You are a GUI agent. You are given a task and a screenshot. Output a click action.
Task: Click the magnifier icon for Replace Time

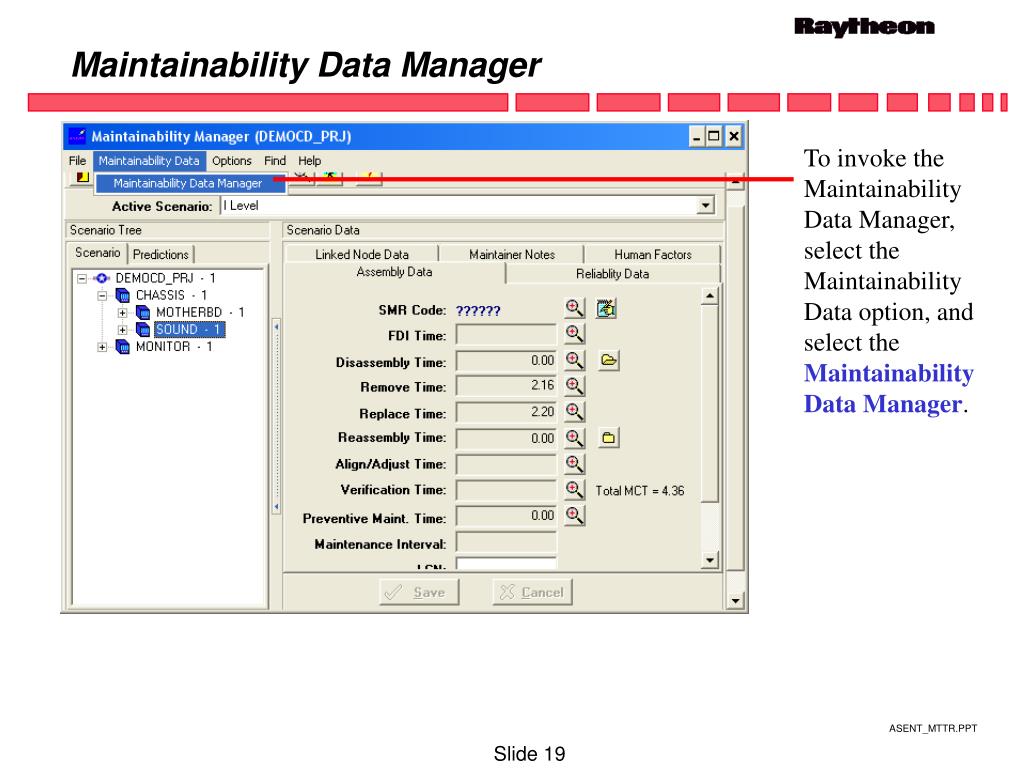[x=574, y=412]
